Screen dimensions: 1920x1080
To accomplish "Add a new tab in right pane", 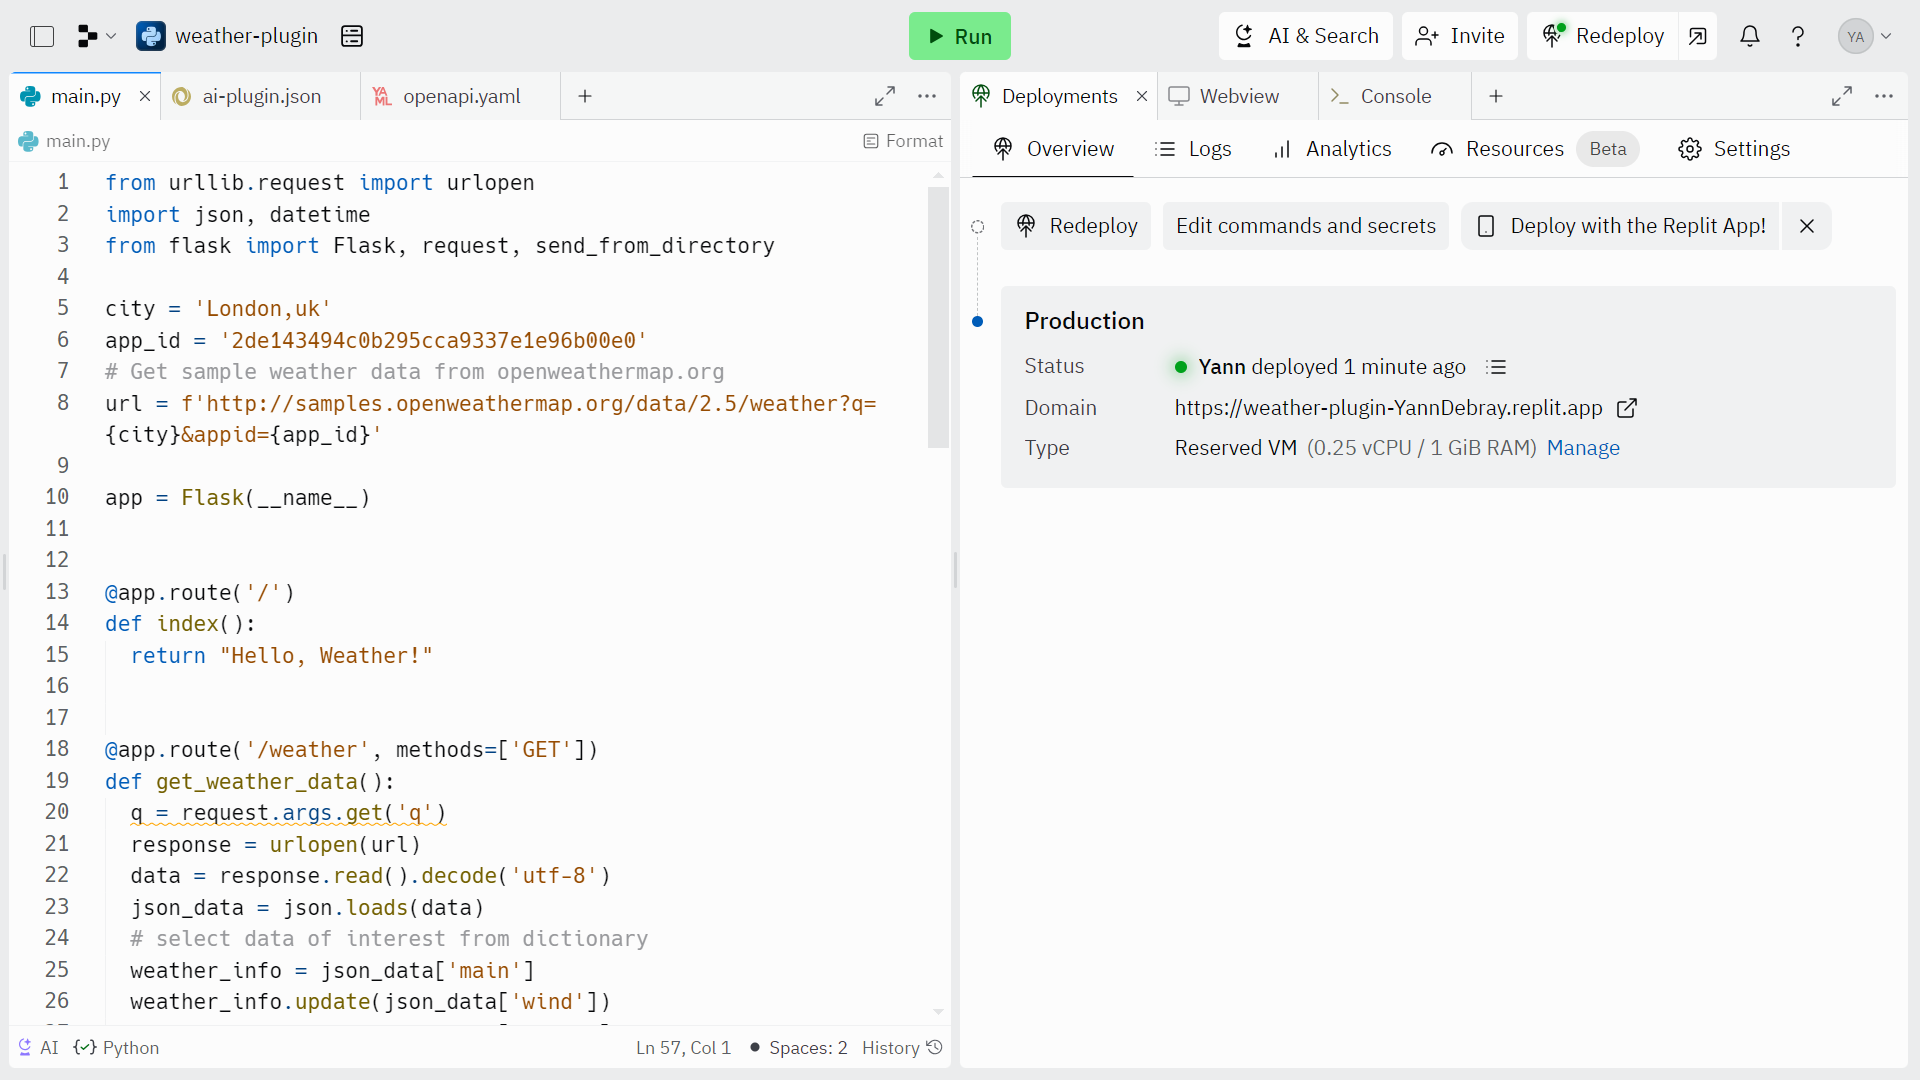I will pyautogui.click(x=1496, y=96).
